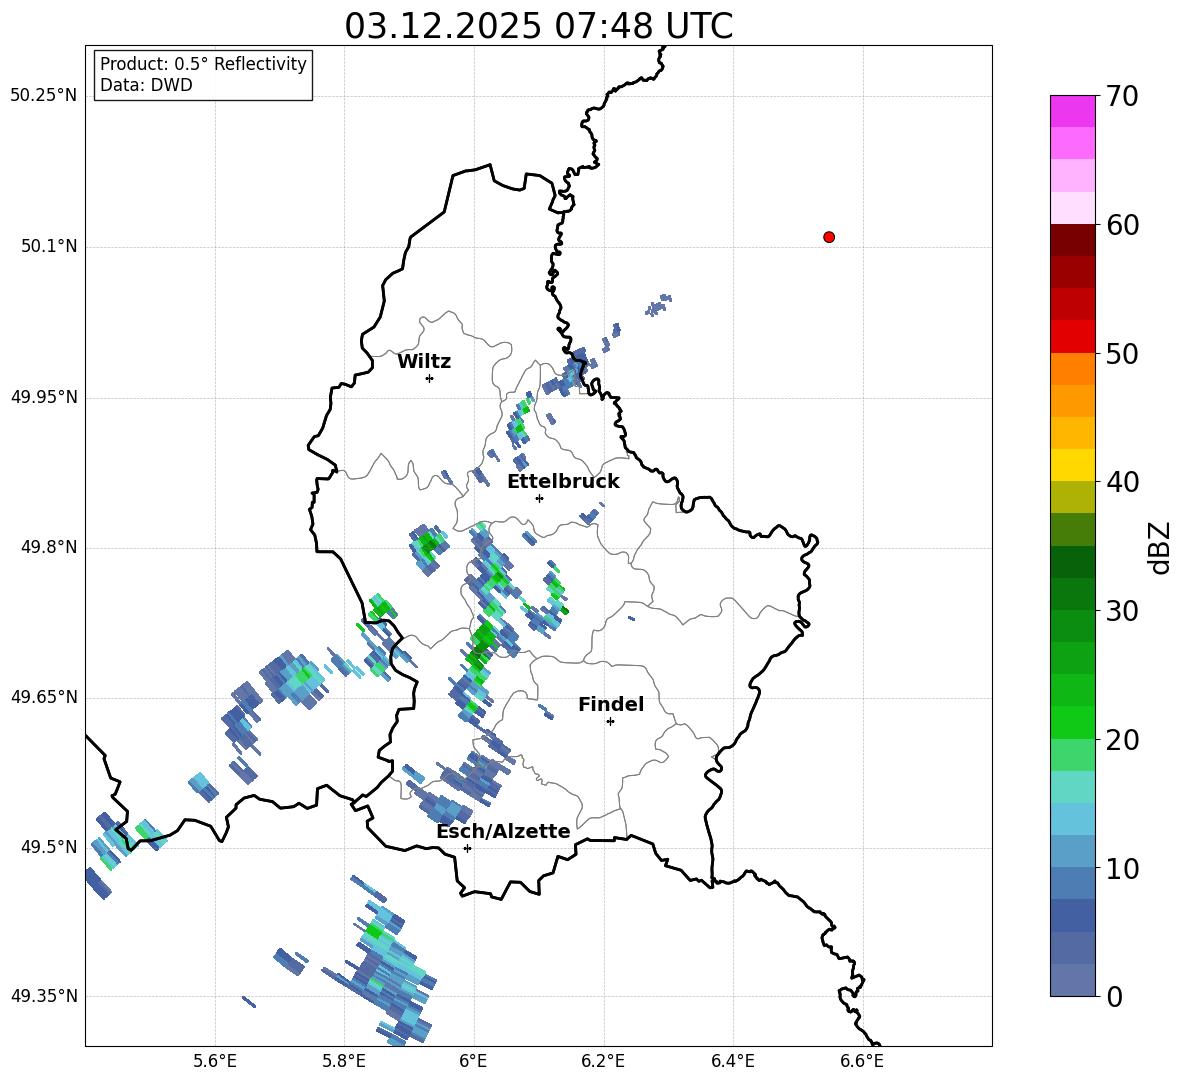This screenshot has width=1184, height=1081.
Task: Click the 6.2°E longitude label
Action: (603, 1061)
